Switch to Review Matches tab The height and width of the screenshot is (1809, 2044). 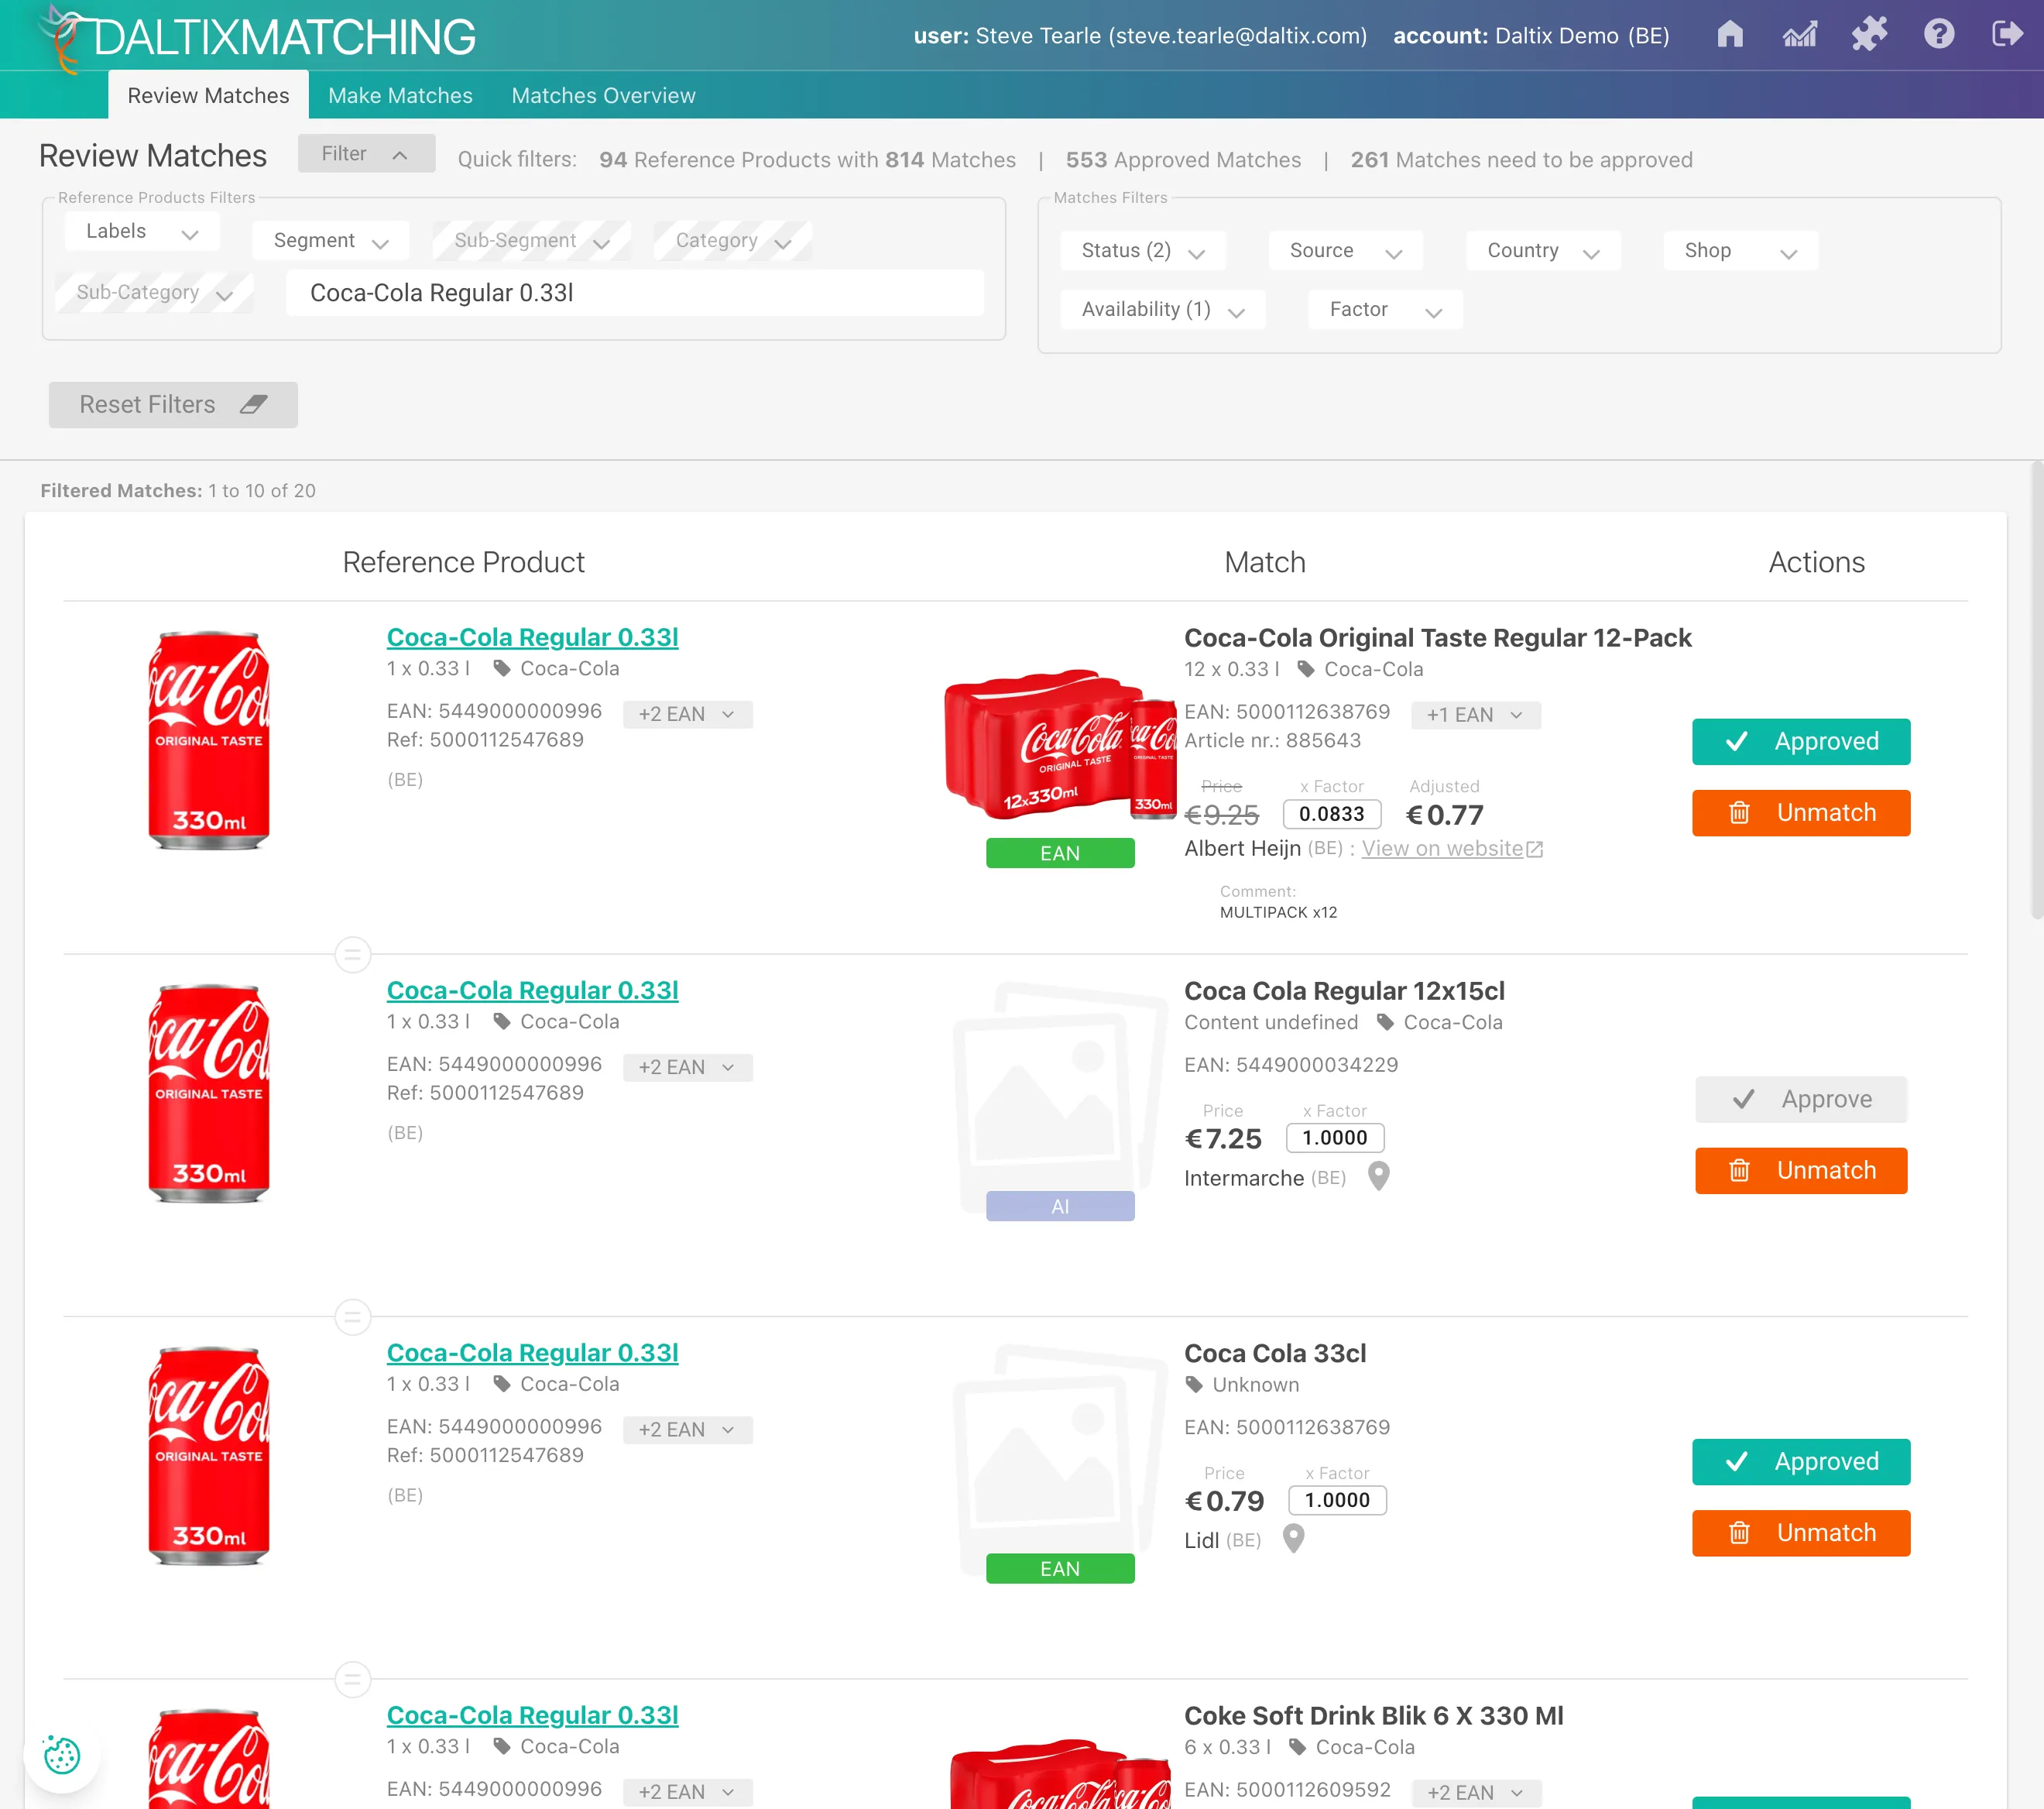tap(208, 95)
